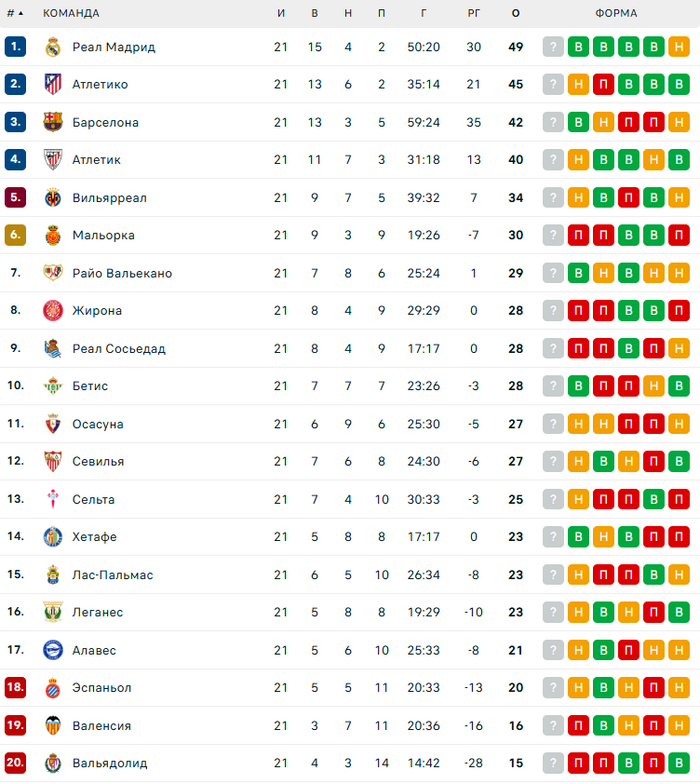This screenshot has height=784, width=700.
Task: Click the Barcelona club crest icon
Action: 53,122
